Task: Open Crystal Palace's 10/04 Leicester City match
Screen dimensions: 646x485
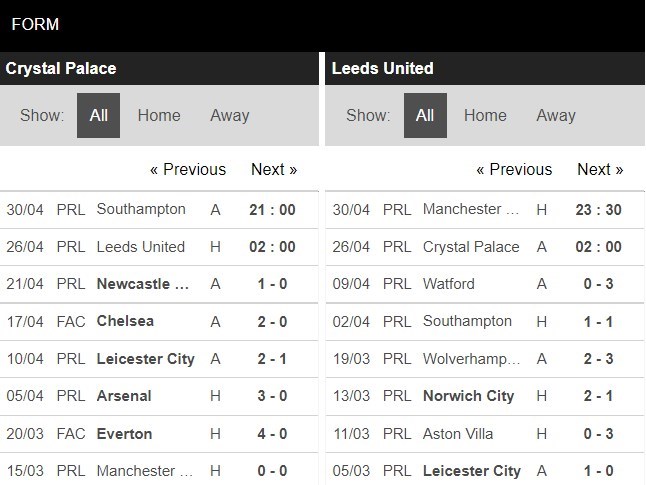Action: coord(144,359)
